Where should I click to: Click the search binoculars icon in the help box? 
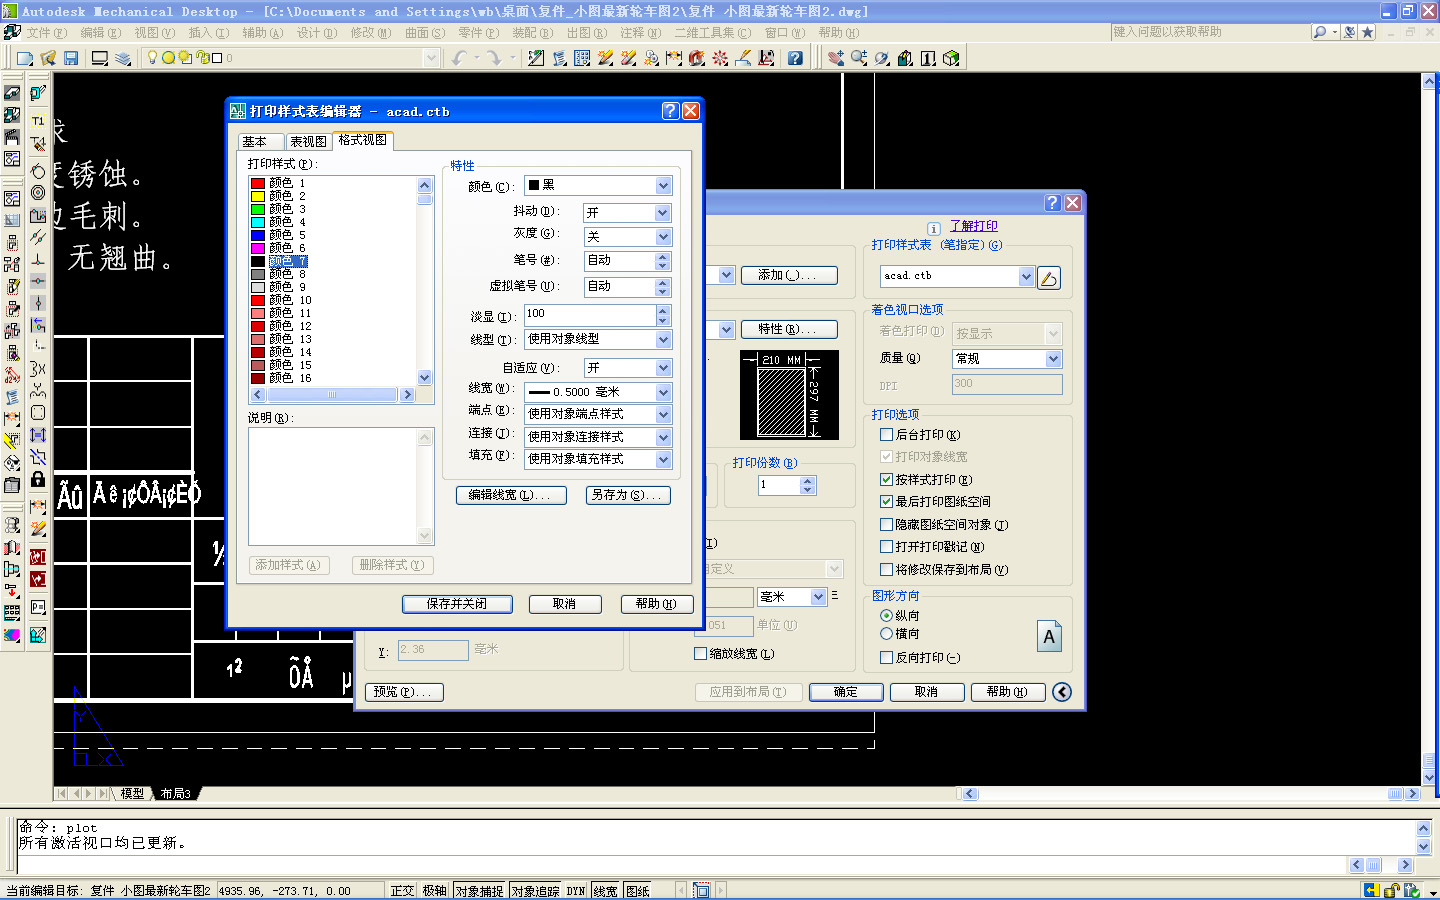[1320, 32]
